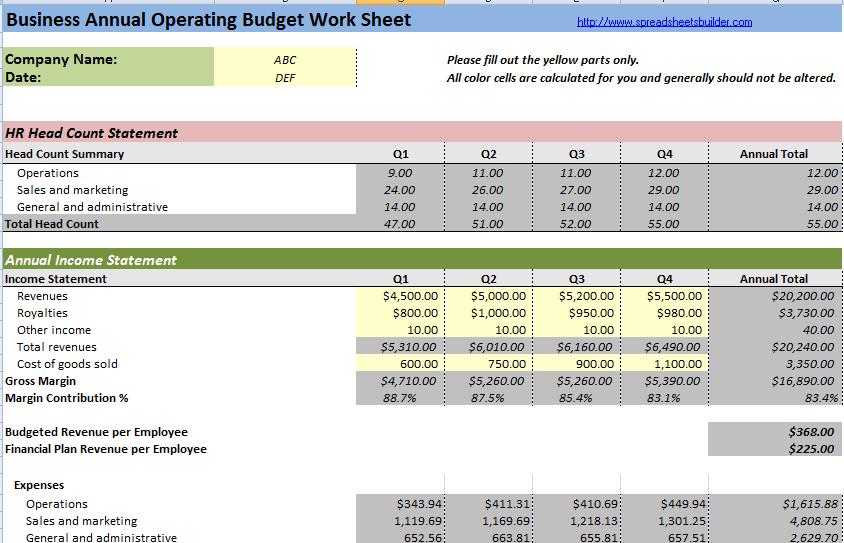This screenshot has width=844, height=543.
Task: Click Total revenues Q3 value $6,160.00
Action: coord(576,347)
